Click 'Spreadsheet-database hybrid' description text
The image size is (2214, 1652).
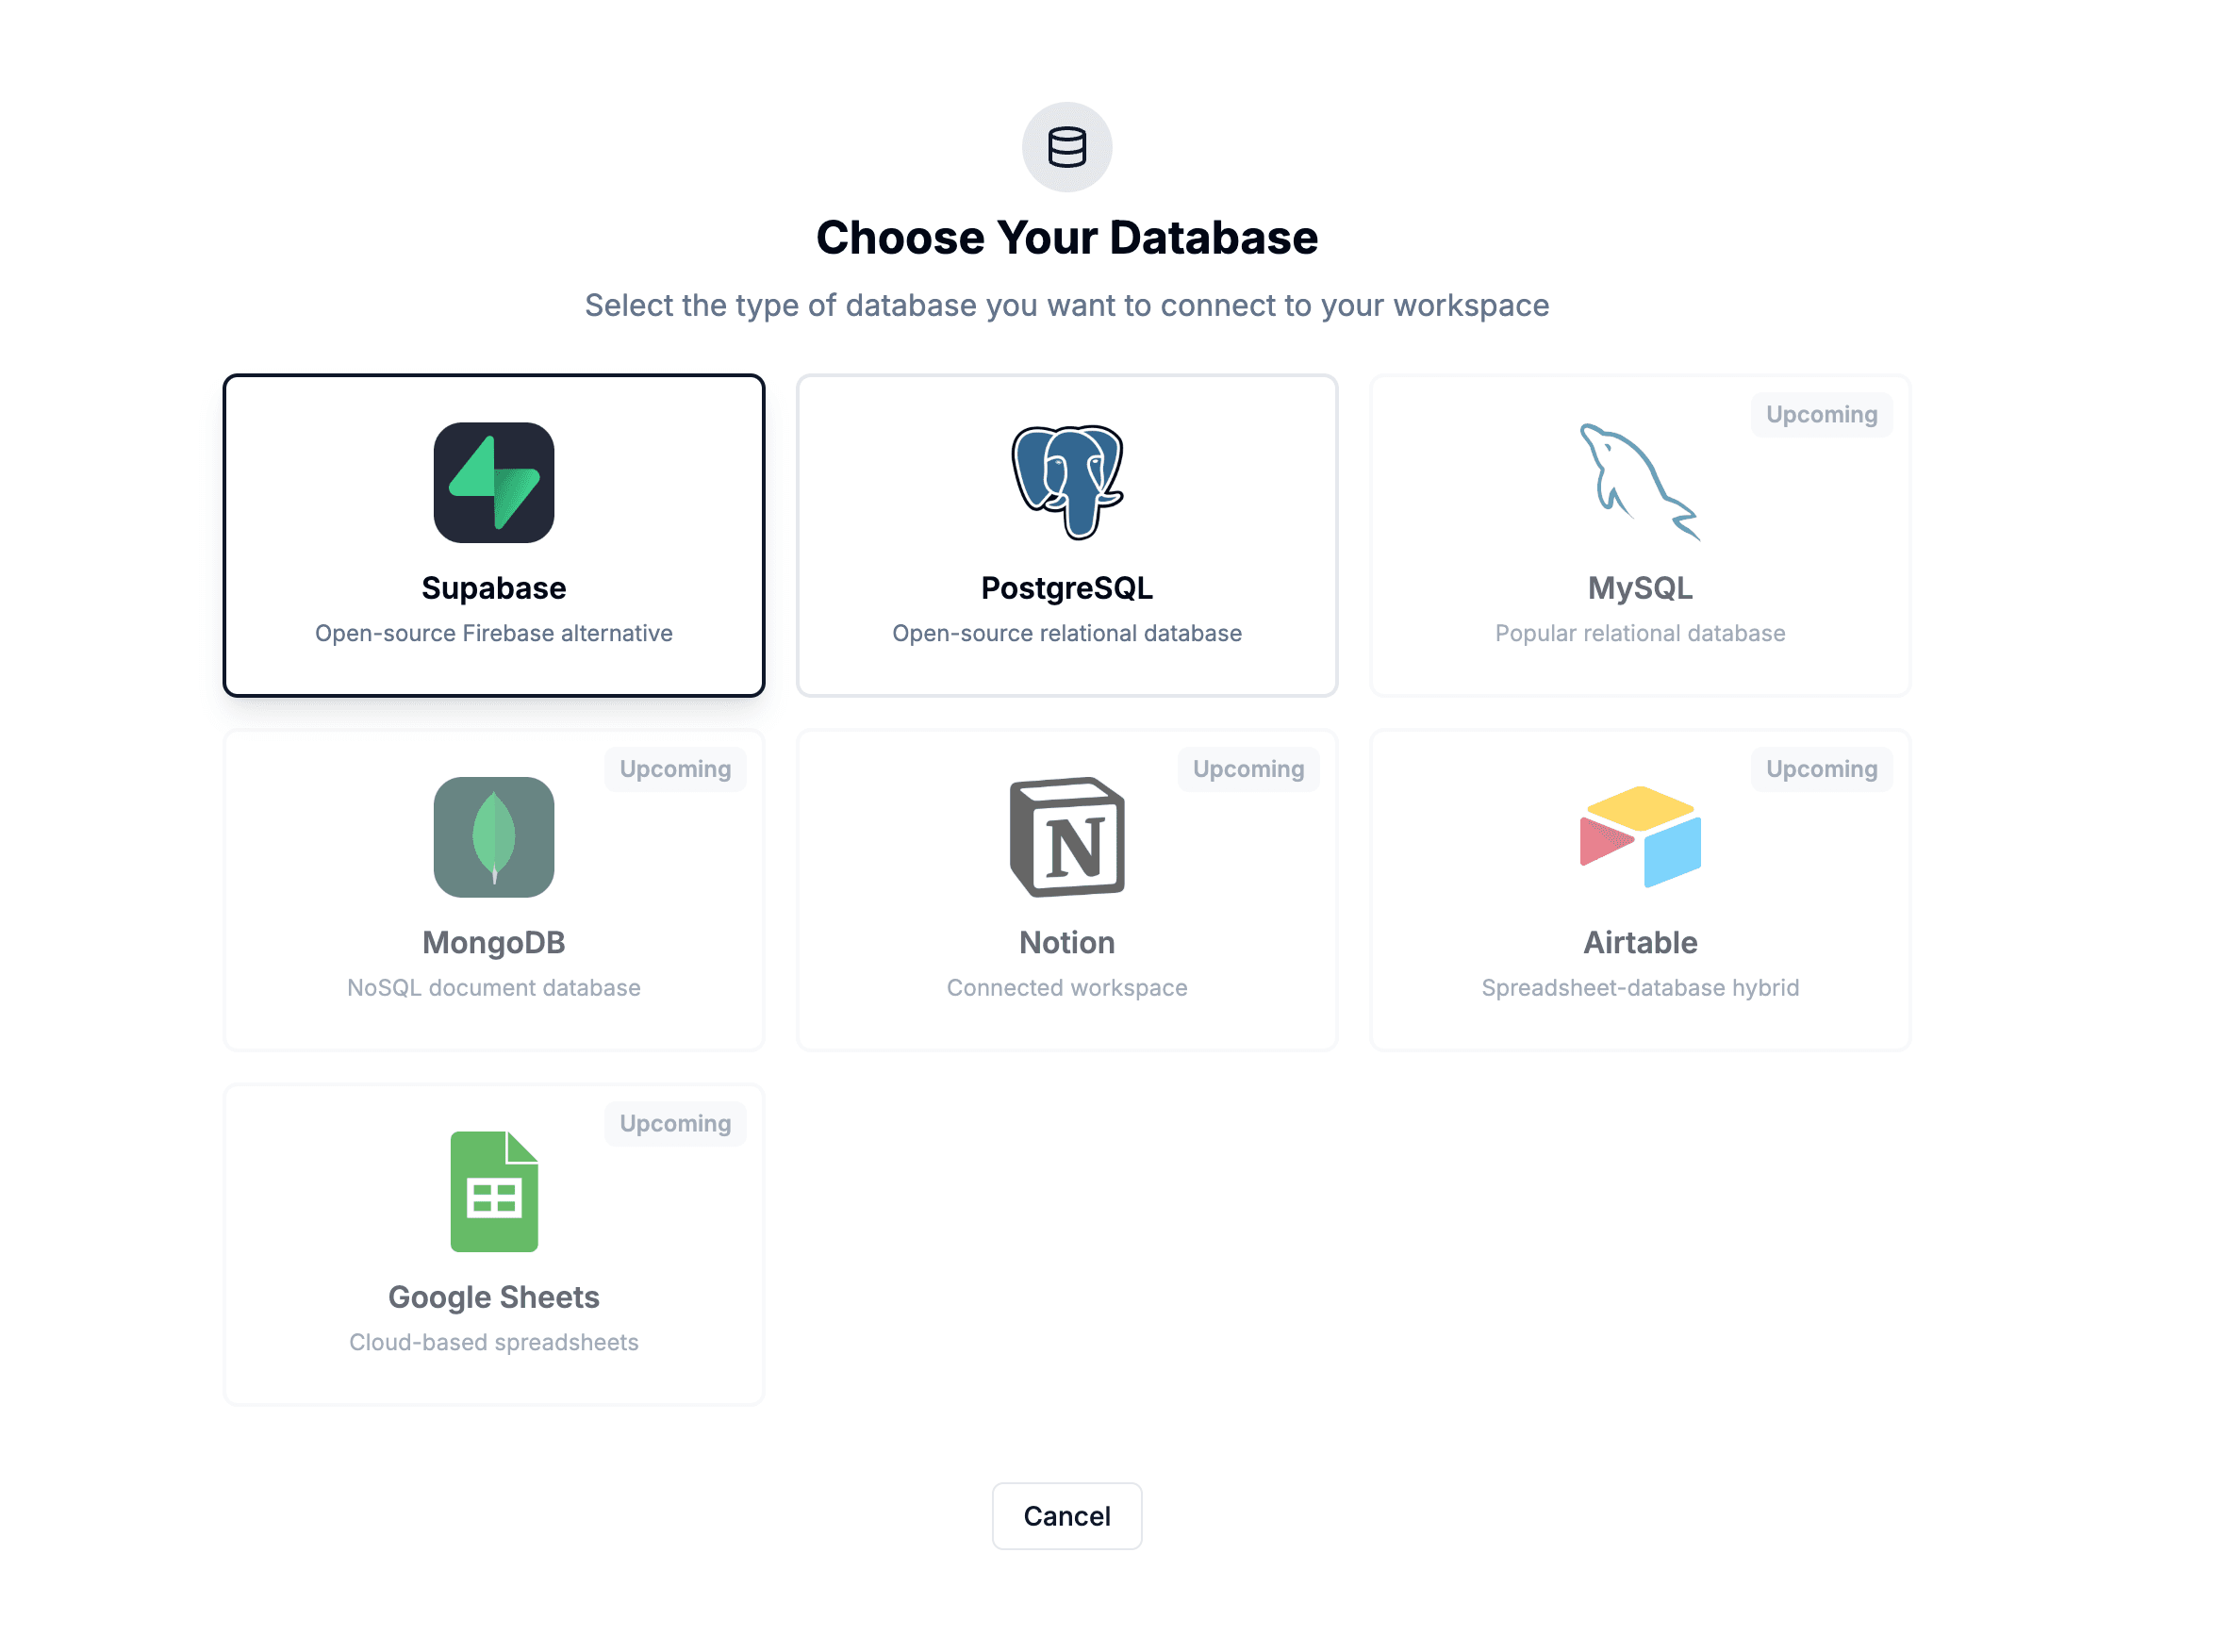point(1639,987)
